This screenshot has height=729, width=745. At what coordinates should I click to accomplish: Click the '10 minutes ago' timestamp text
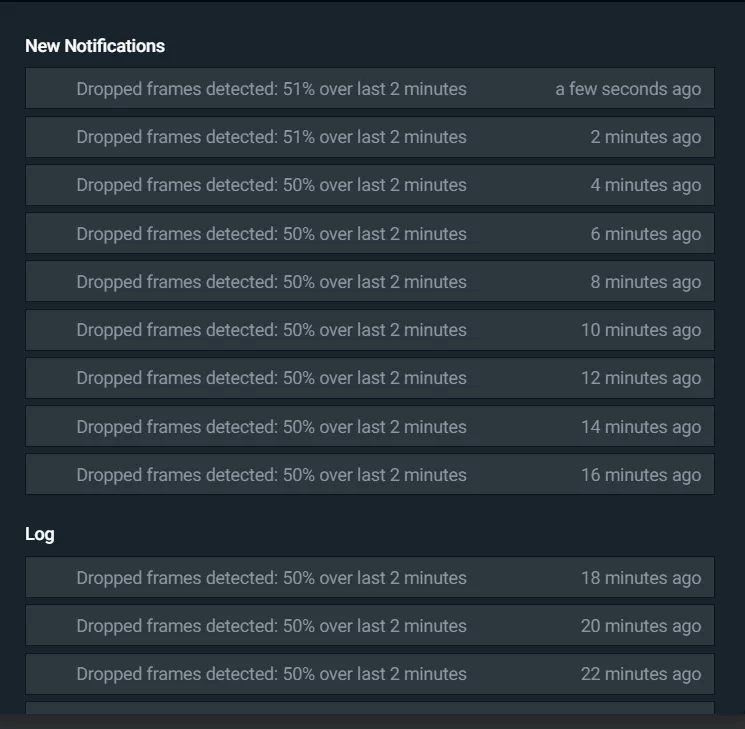coord(641,330)
